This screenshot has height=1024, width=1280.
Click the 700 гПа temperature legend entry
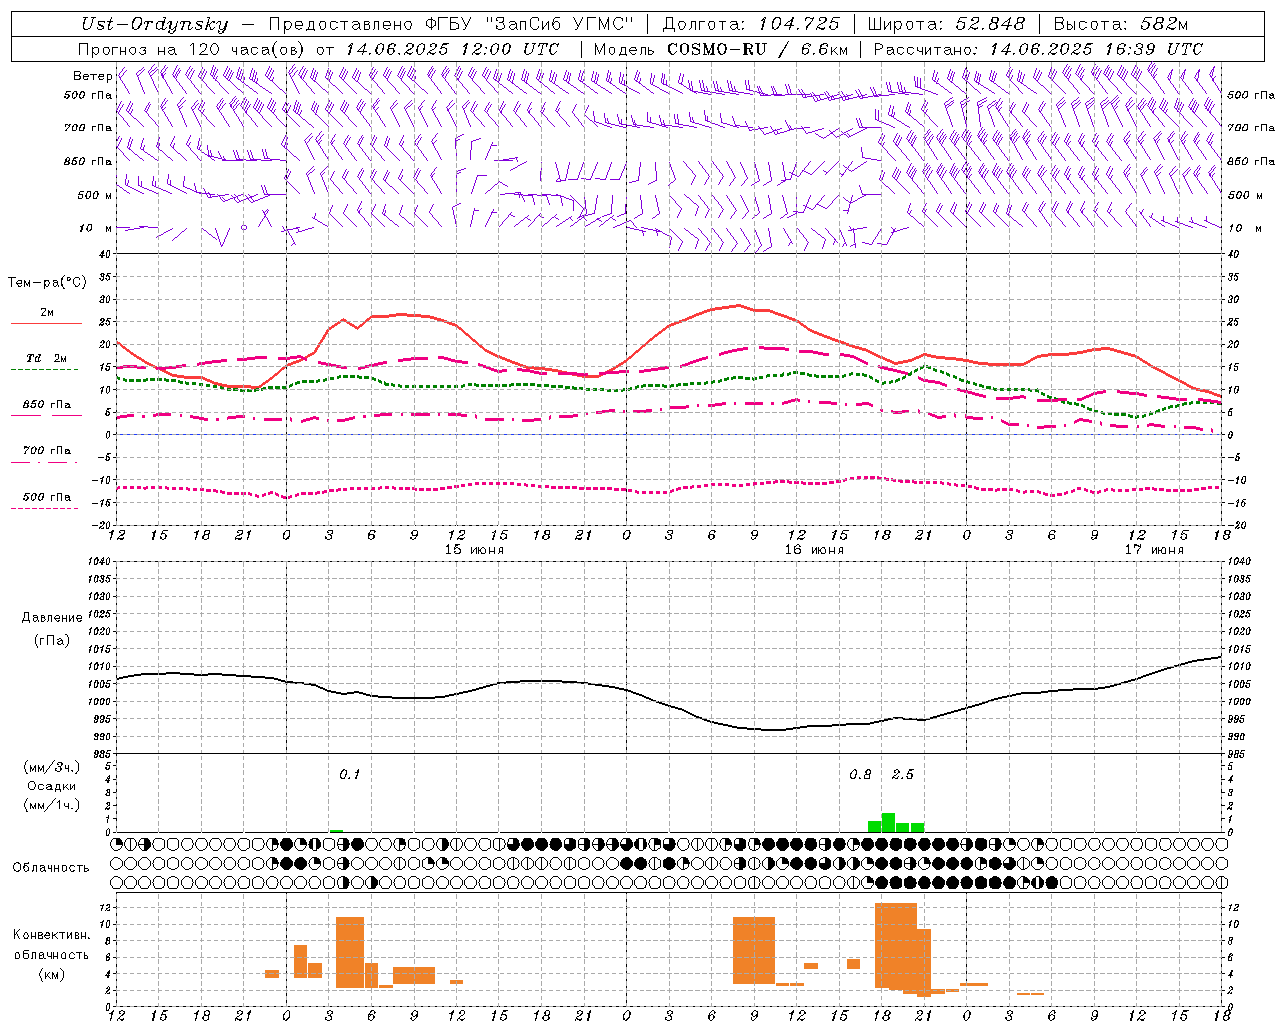click(46, 451)
